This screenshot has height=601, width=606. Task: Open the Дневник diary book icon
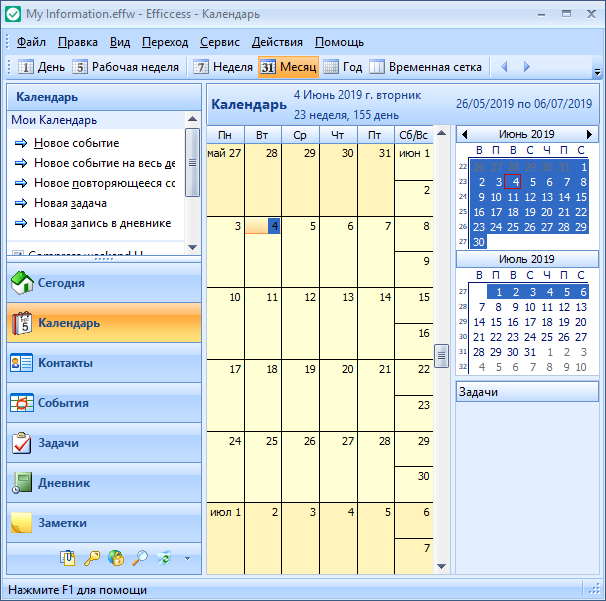[22, 483]
